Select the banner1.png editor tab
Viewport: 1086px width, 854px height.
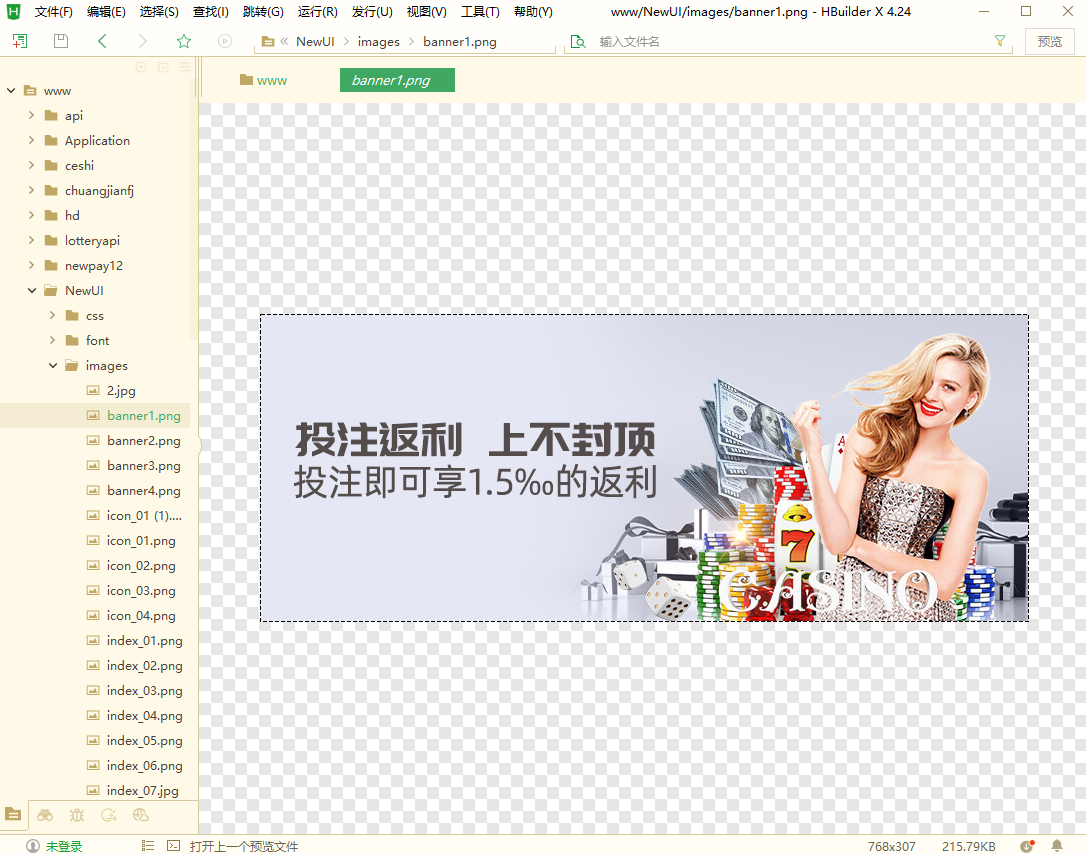point(397,80)
